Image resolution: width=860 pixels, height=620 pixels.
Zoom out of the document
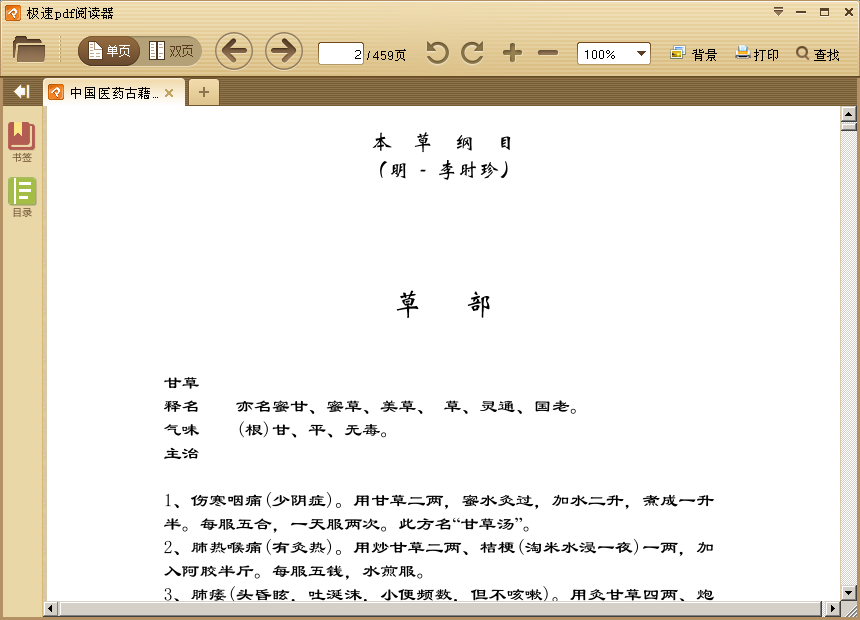click(549, 53)
